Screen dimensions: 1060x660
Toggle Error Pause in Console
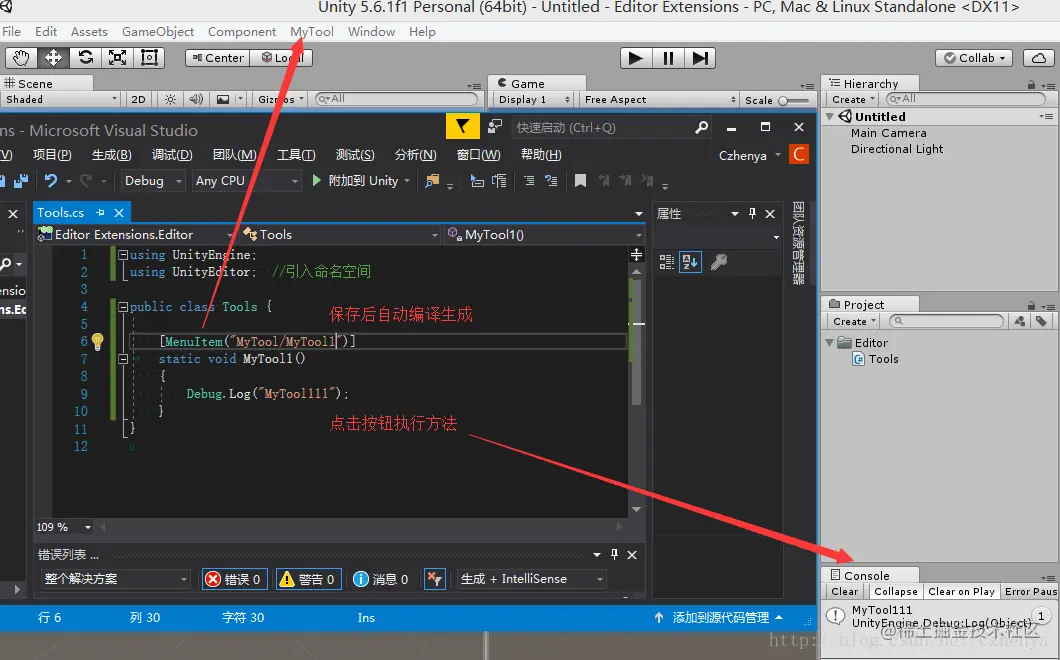(1030, 591)
